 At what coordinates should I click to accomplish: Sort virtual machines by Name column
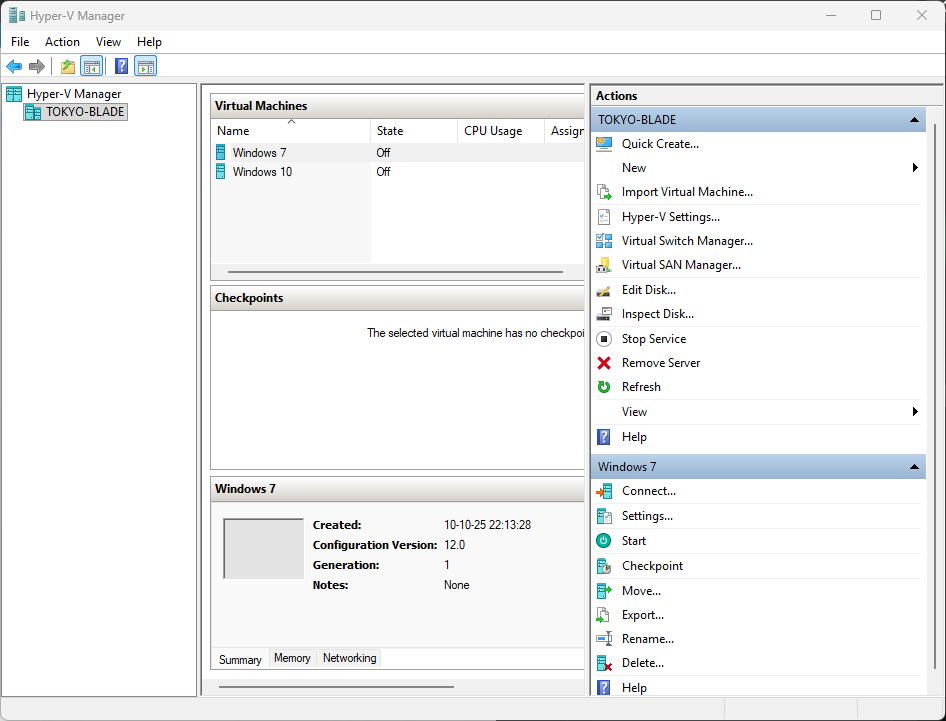291,131
